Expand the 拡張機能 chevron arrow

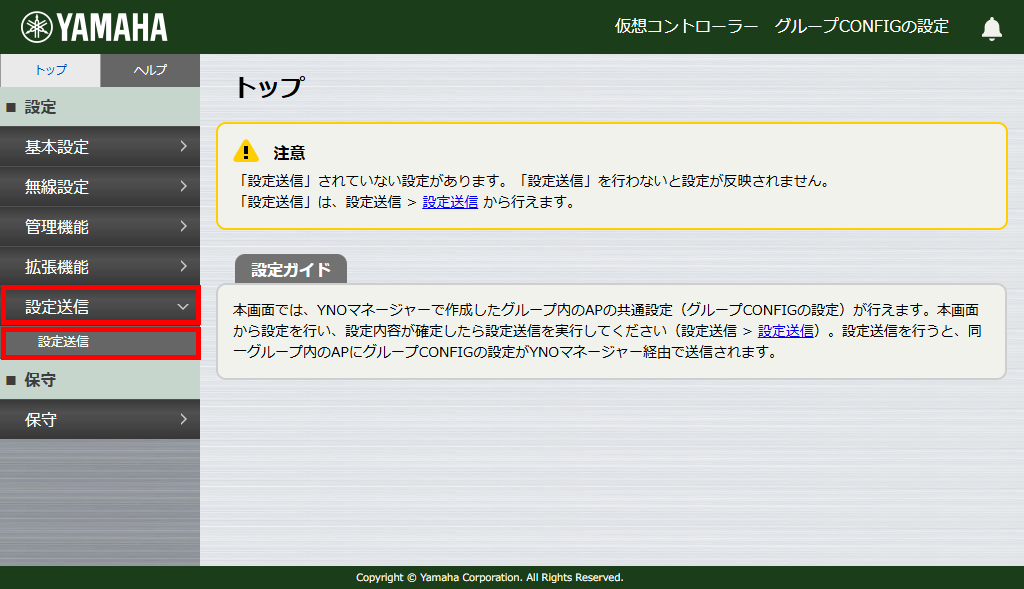point(184,266)
